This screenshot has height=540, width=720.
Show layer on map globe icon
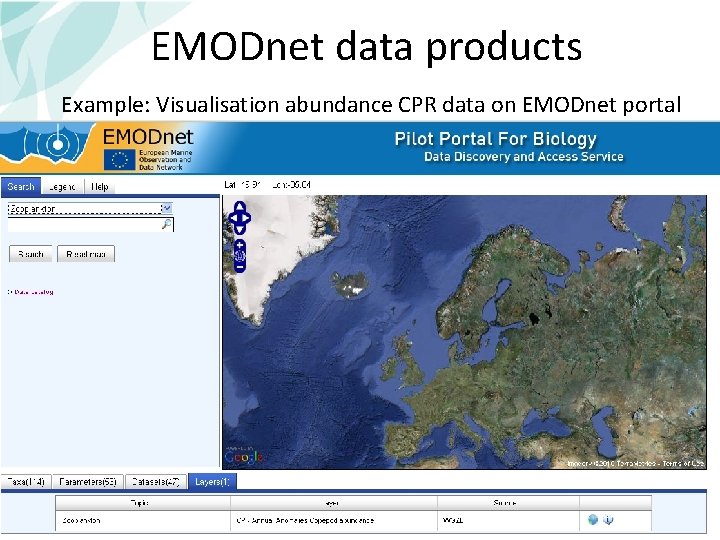click(x=593, y=520)
